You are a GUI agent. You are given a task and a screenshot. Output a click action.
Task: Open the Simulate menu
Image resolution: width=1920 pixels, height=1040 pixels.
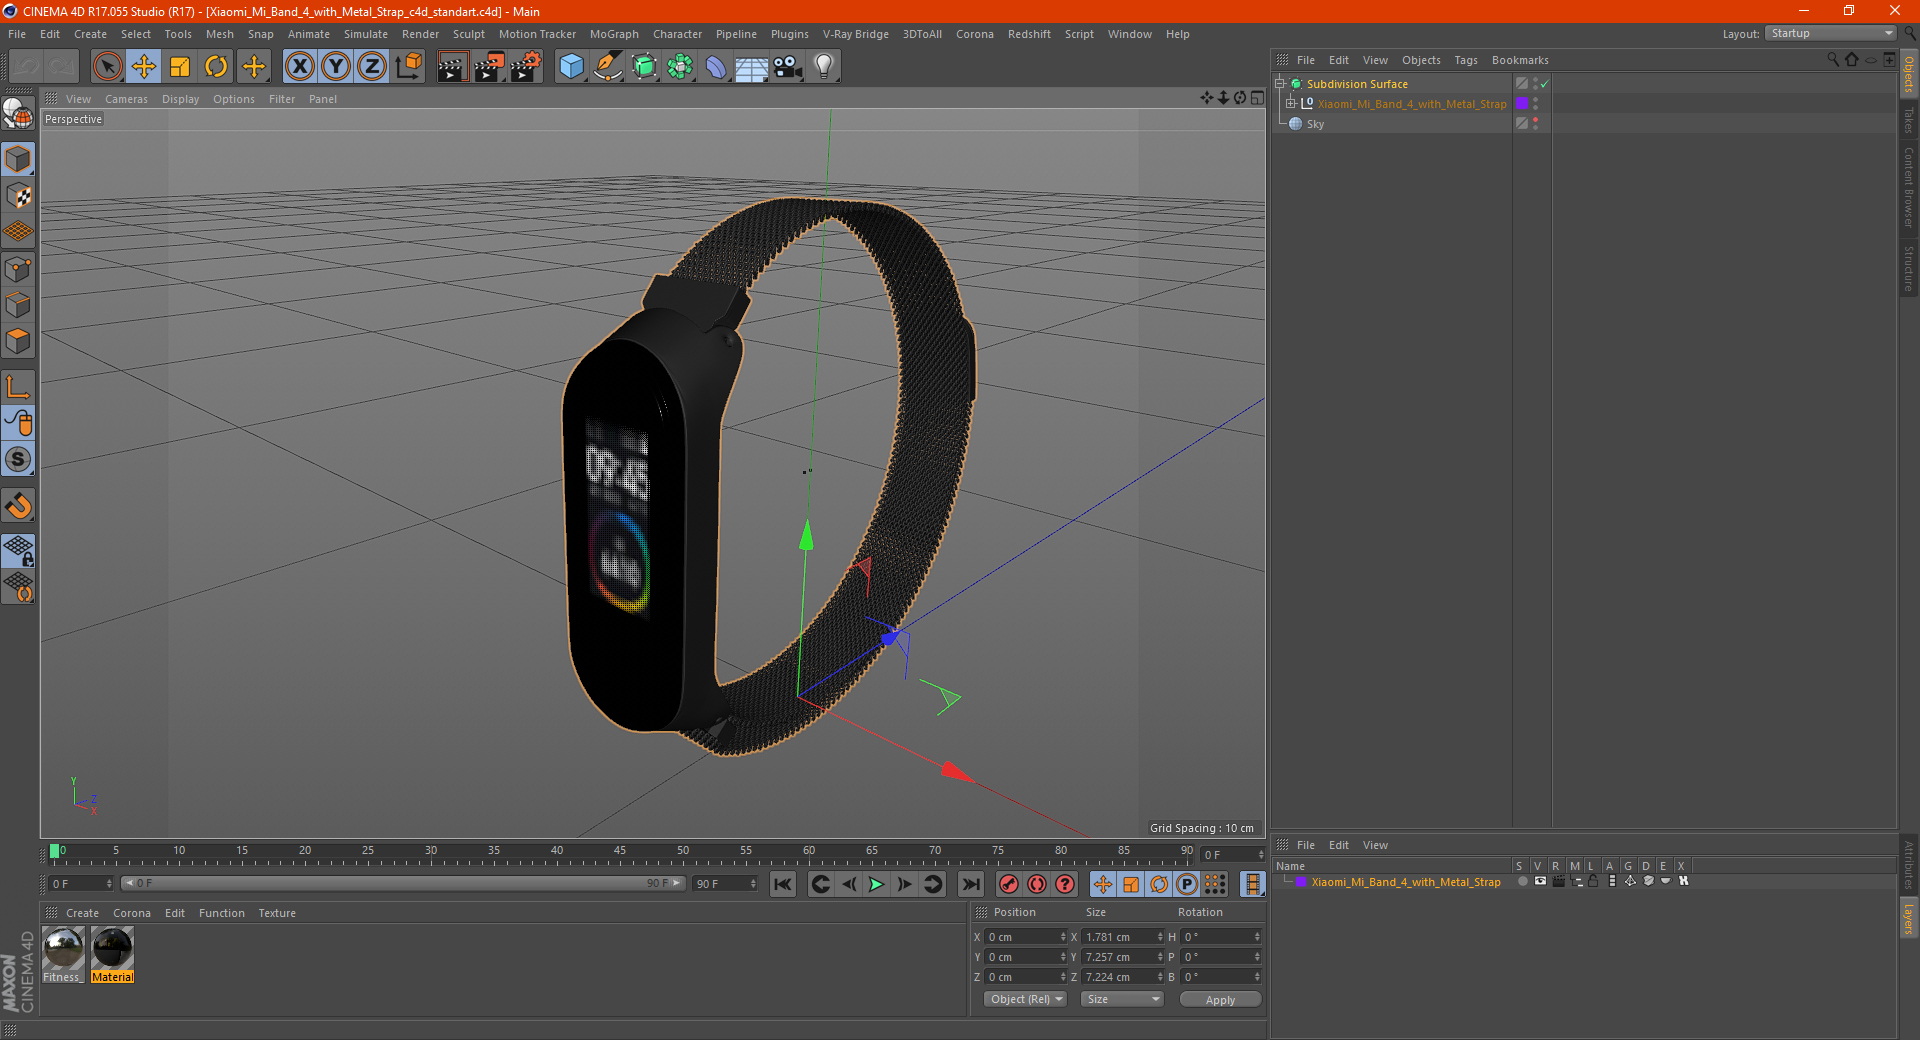point(366,34)
